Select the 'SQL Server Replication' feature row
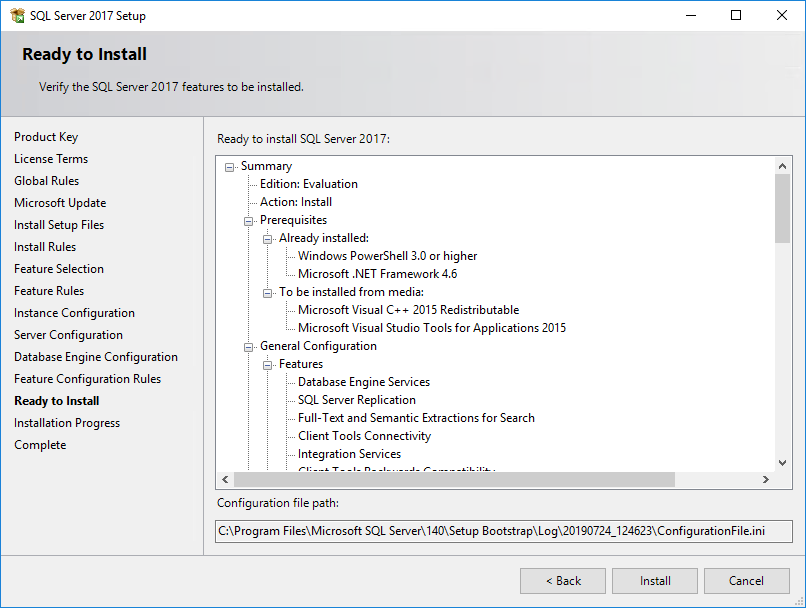The image size is (806, 608). point(357,400)
